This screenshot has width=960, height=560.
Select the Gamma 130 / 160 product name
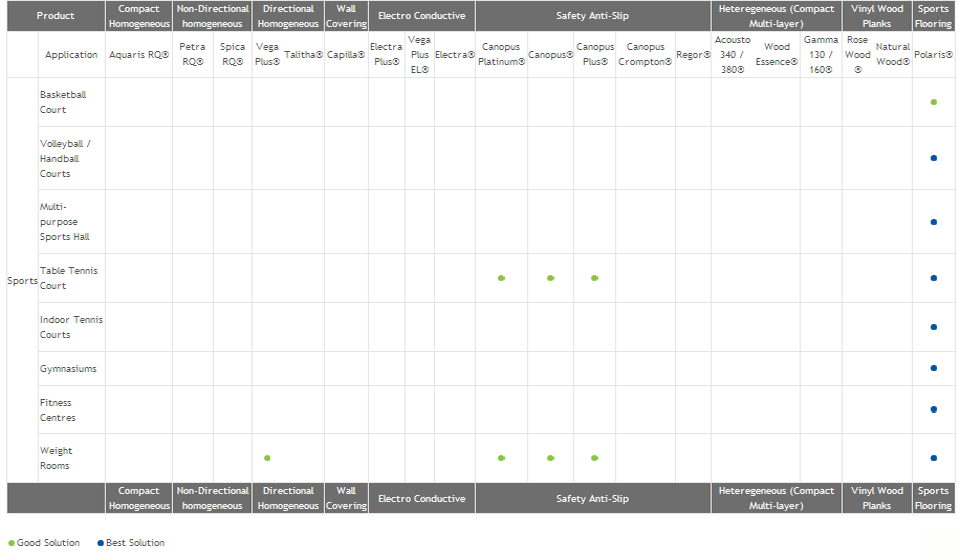[821, 54]
